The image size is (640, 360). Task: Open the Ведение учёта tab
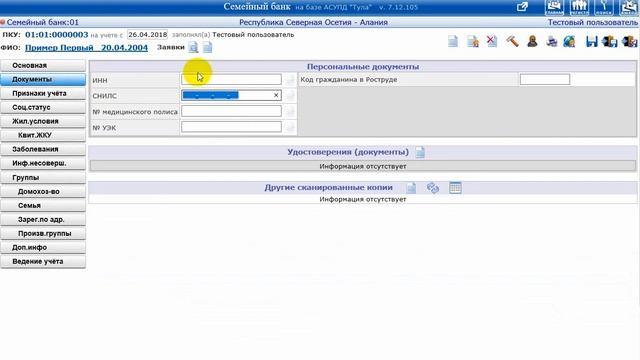(43, 261)
